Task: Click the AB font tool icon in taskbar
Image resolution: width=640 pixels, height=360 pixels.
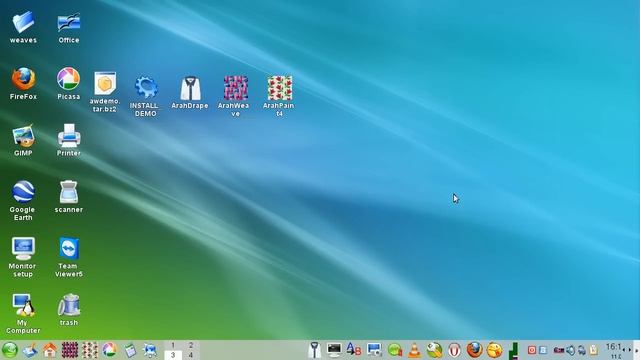Action: tap(353, 350)
